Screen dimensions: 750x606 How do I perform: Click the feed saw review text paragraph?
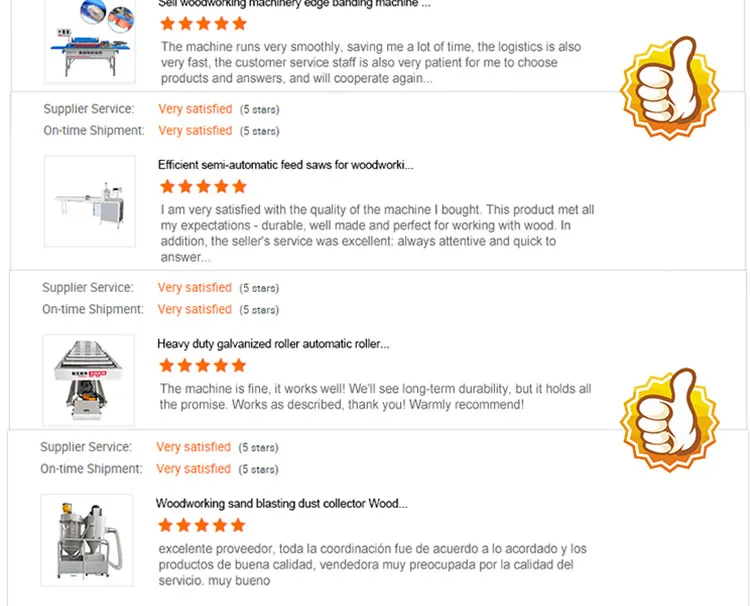pos(377,233)
